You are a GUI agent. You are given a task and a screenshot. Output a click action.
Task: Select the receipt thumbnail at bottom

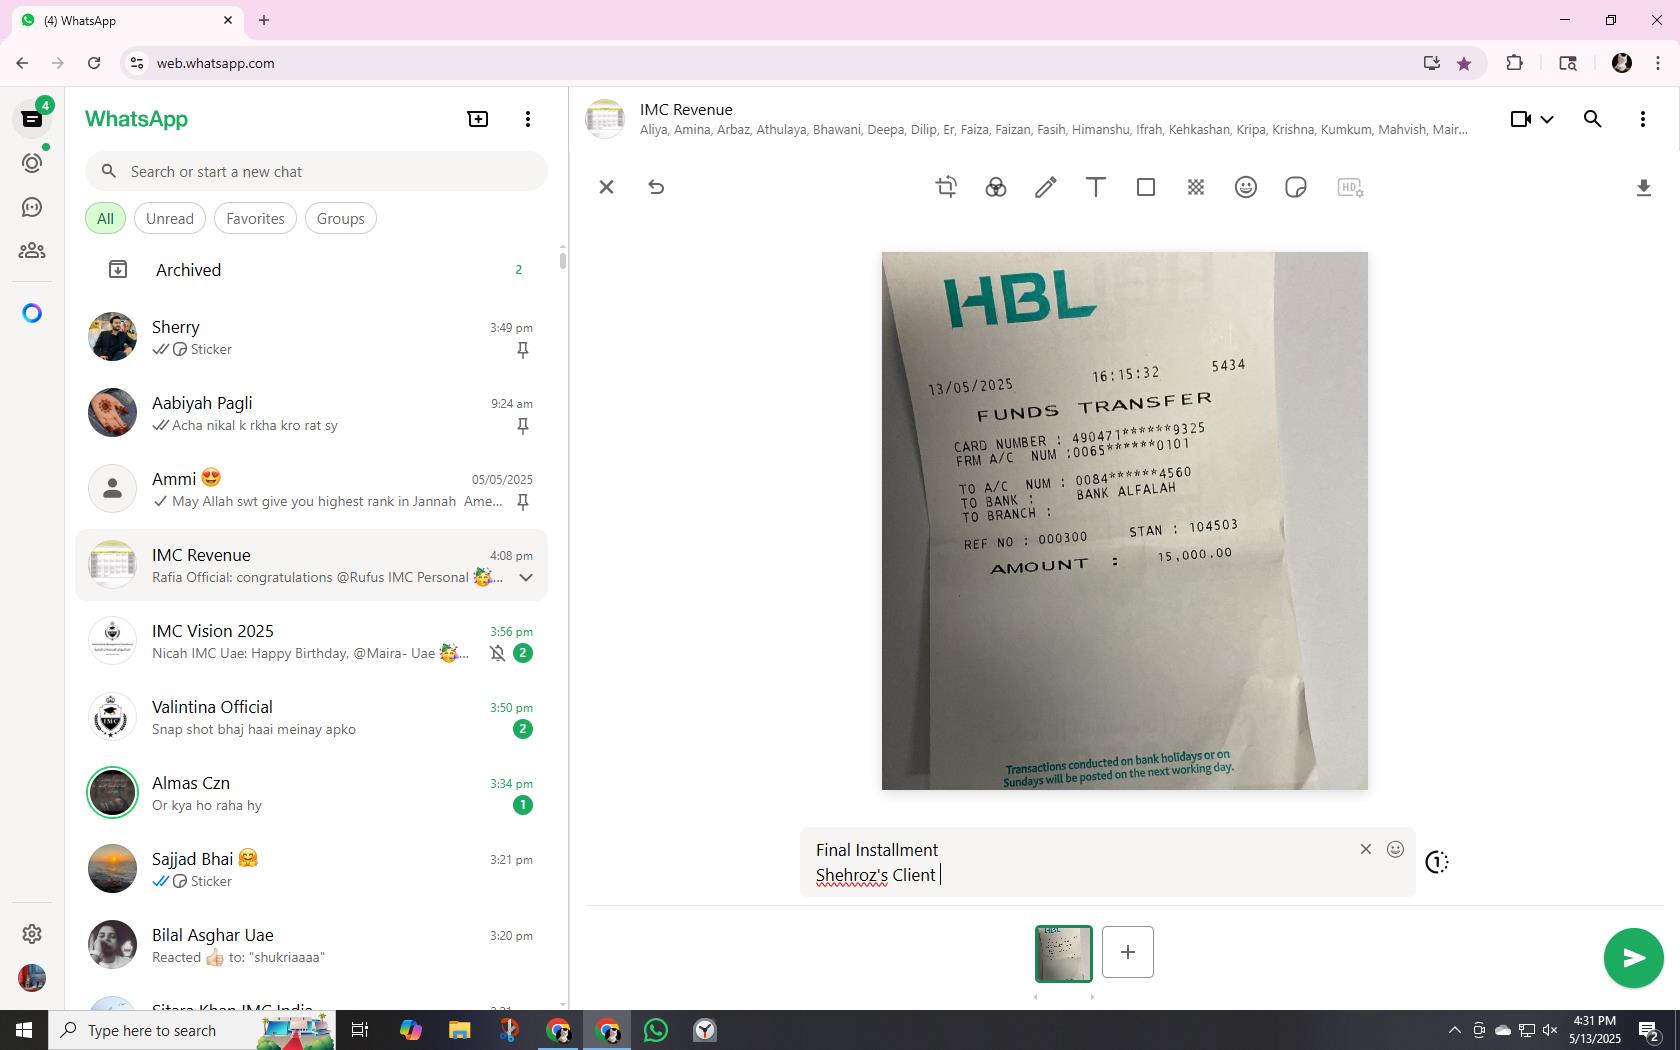click(x=1064, y=953)
